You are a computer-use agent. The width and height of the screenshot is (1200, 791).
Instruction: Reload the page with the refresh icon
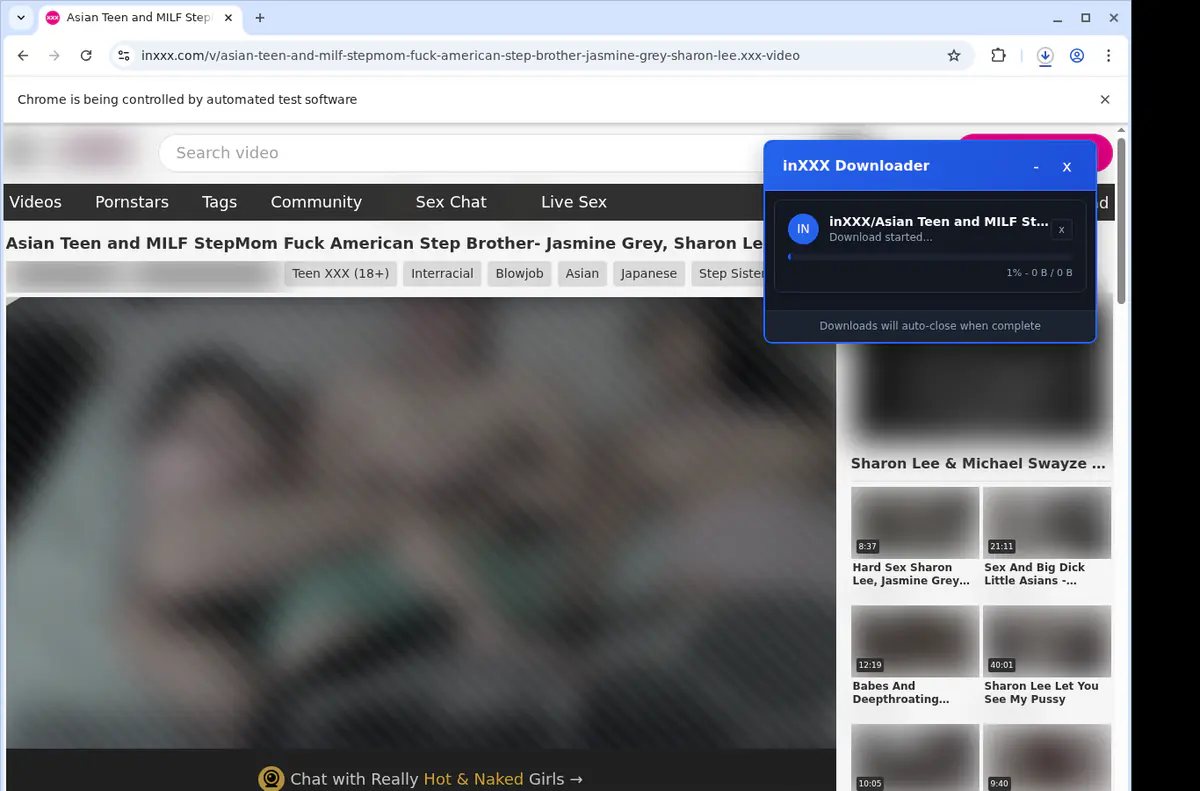click(86, 56)
